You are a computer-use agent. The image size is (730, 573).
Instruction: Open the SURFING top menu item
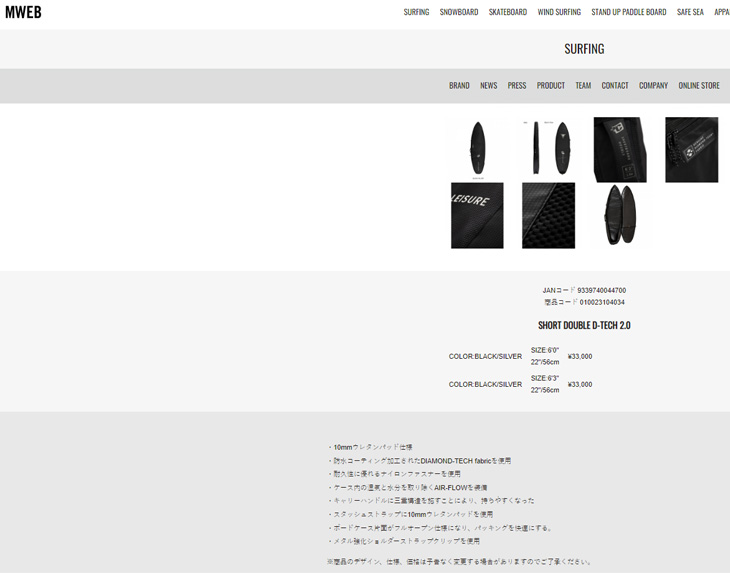(416, 12)
